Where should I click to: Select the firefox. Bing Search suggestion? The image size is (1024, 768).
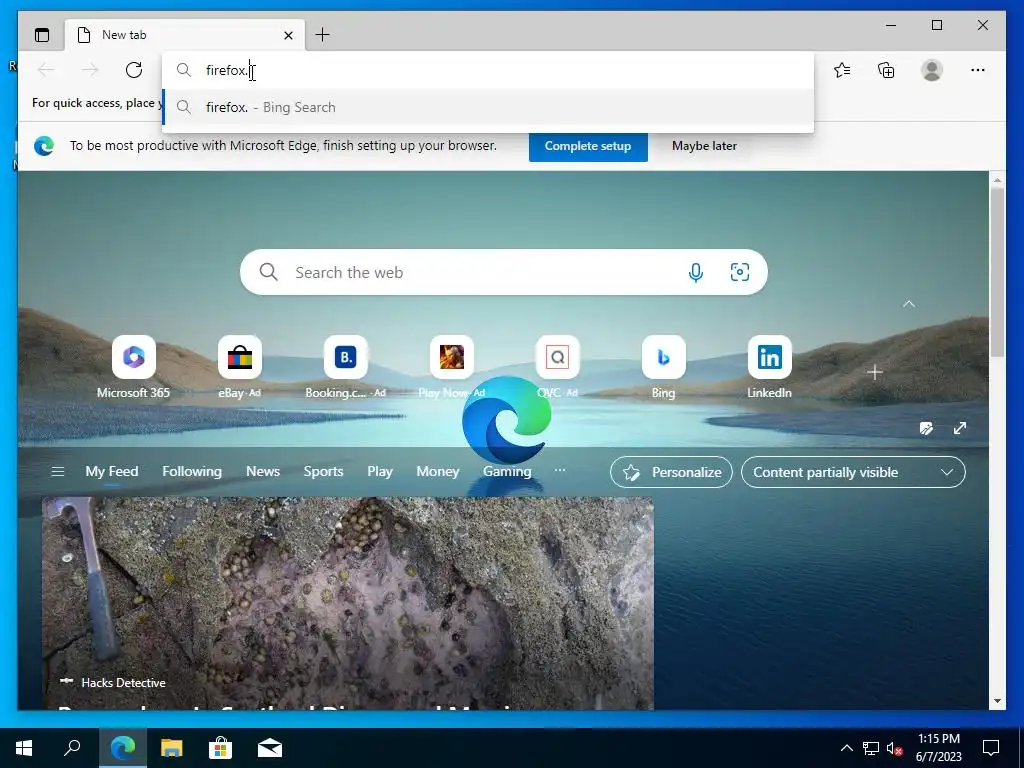coord(487,107)
